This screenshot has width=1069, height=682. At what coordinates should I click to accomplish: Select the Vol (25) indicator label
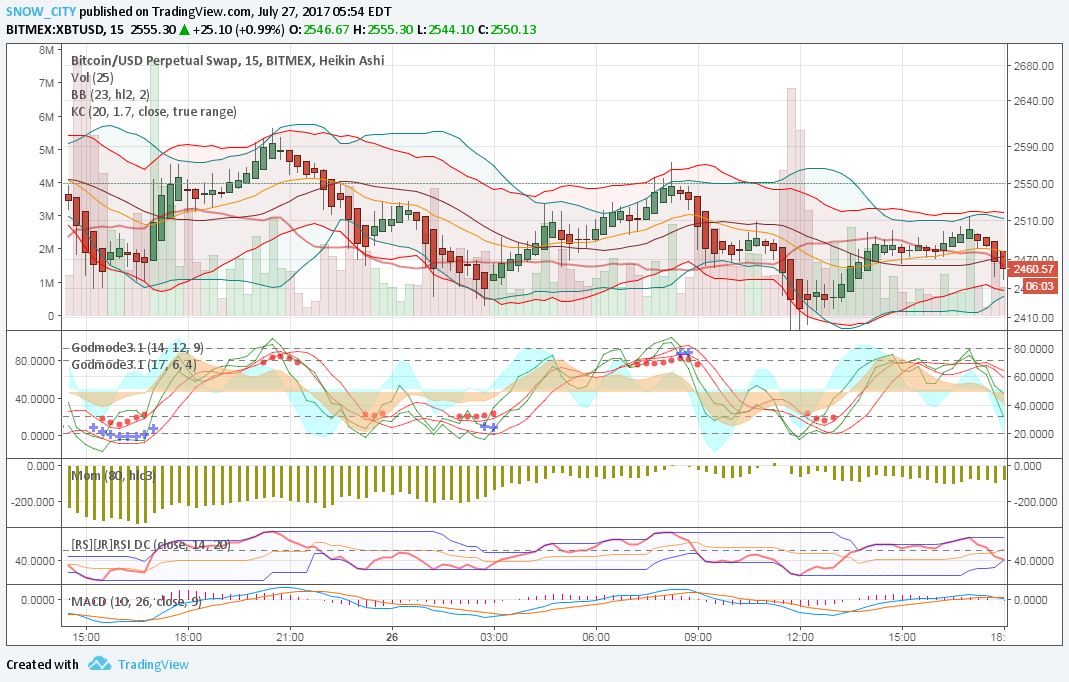click(92, 78)
